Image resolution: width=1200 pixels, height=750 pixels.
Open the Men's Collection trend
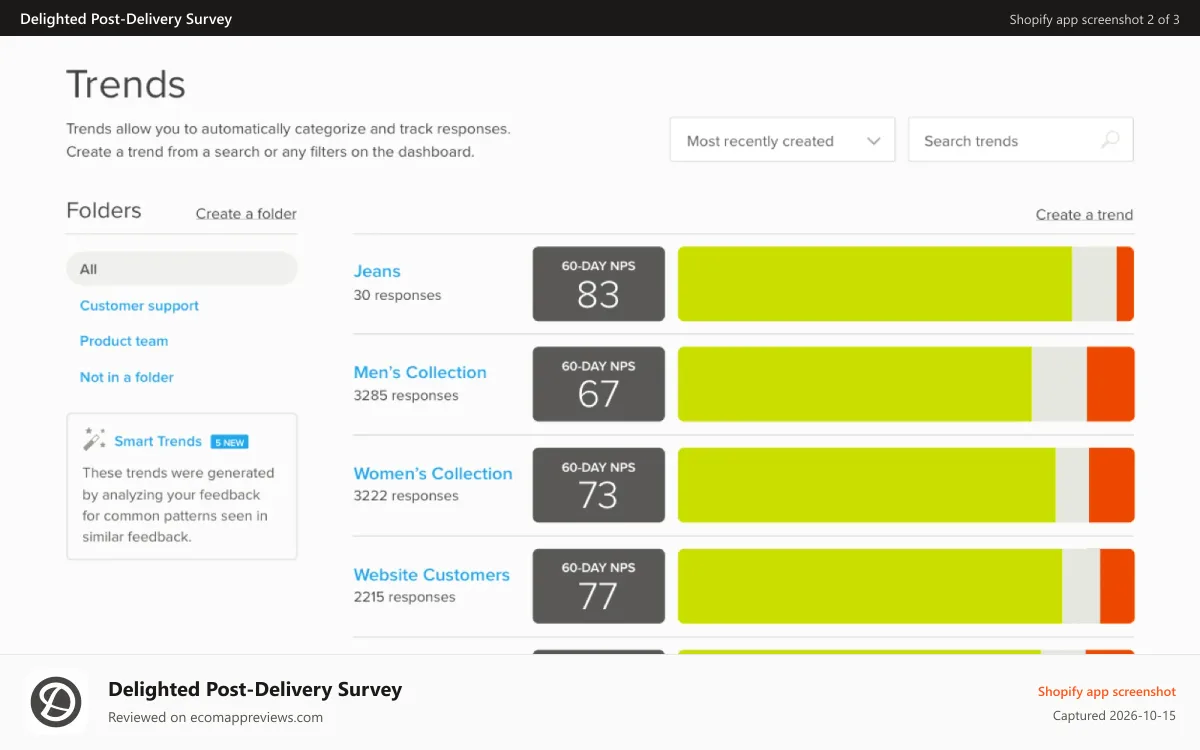click(420, 372)
